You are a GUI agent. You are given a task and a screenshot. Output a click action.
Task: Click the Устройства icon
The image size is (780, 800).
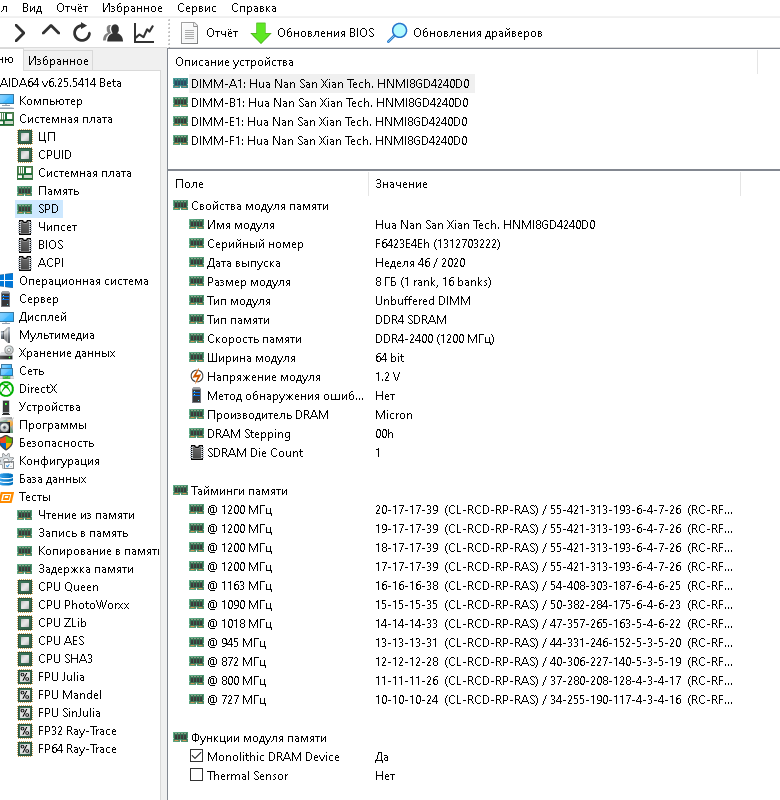pyautogui.click(x=6, y=407)
